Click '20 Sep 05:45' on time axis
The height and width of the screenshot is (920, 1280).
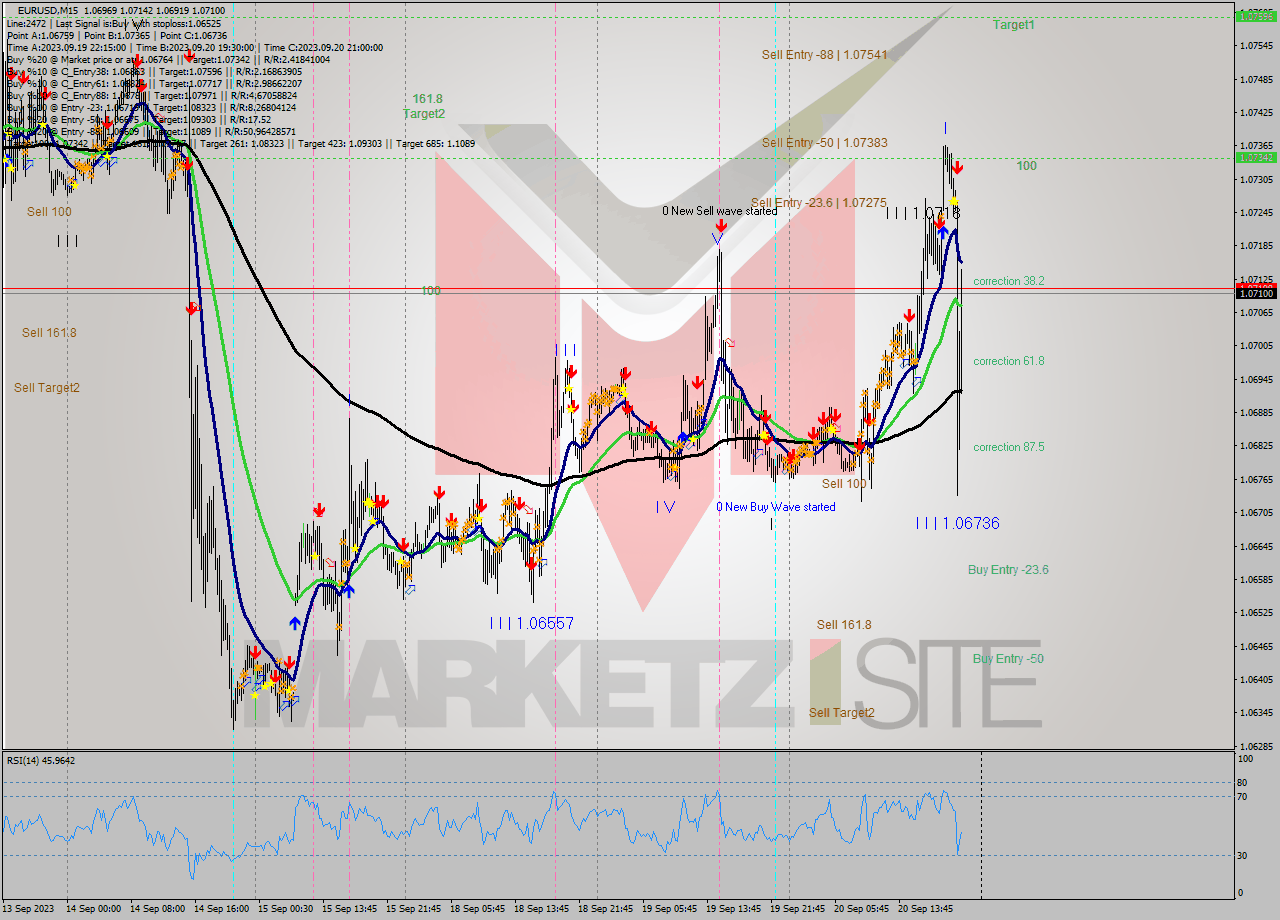[x=861, y=909]
